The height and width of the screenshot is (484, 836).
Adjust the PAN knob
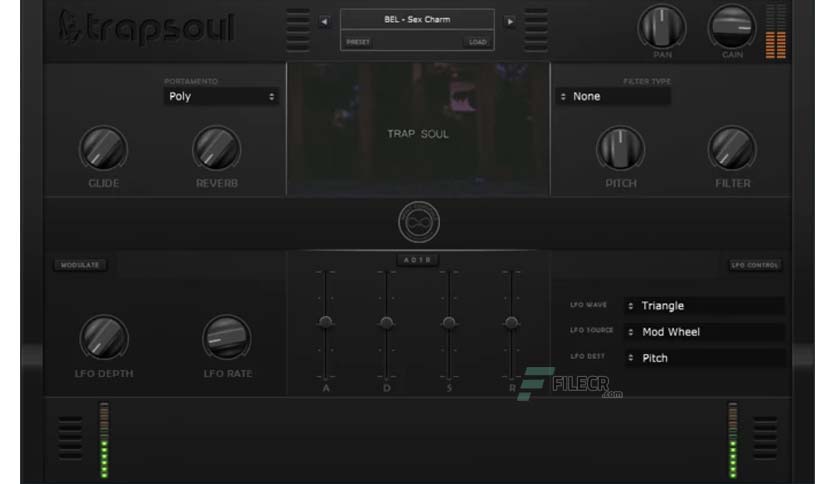662,27
